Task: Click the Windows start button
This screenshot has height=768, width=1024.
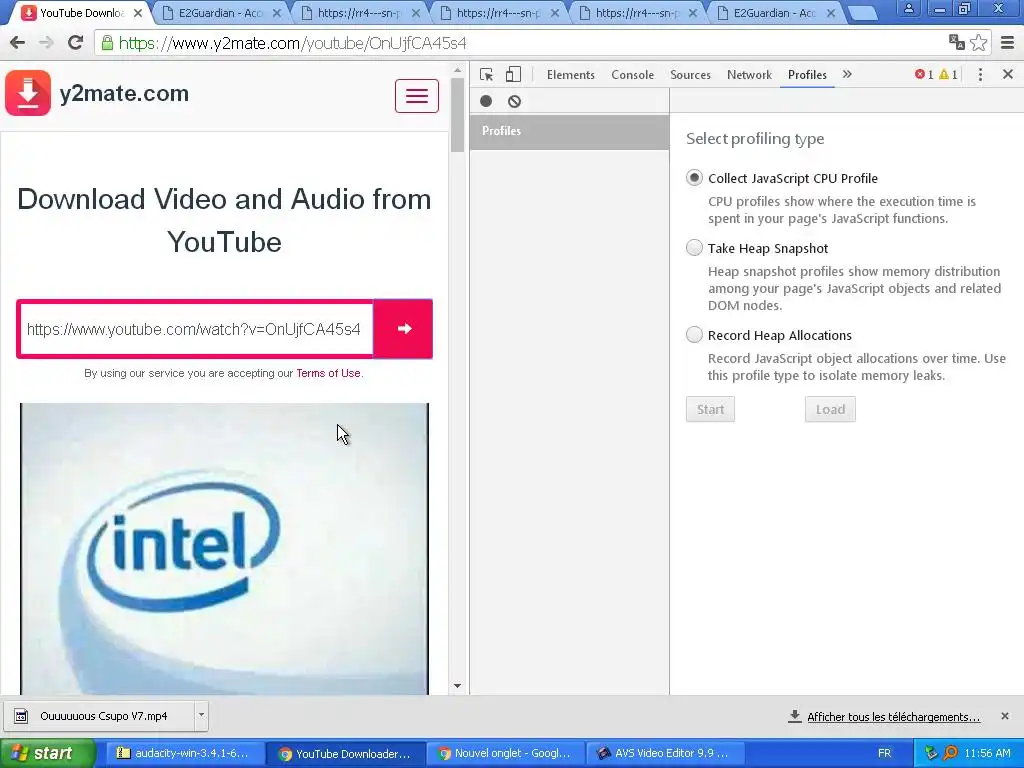Action: [48, 753]
